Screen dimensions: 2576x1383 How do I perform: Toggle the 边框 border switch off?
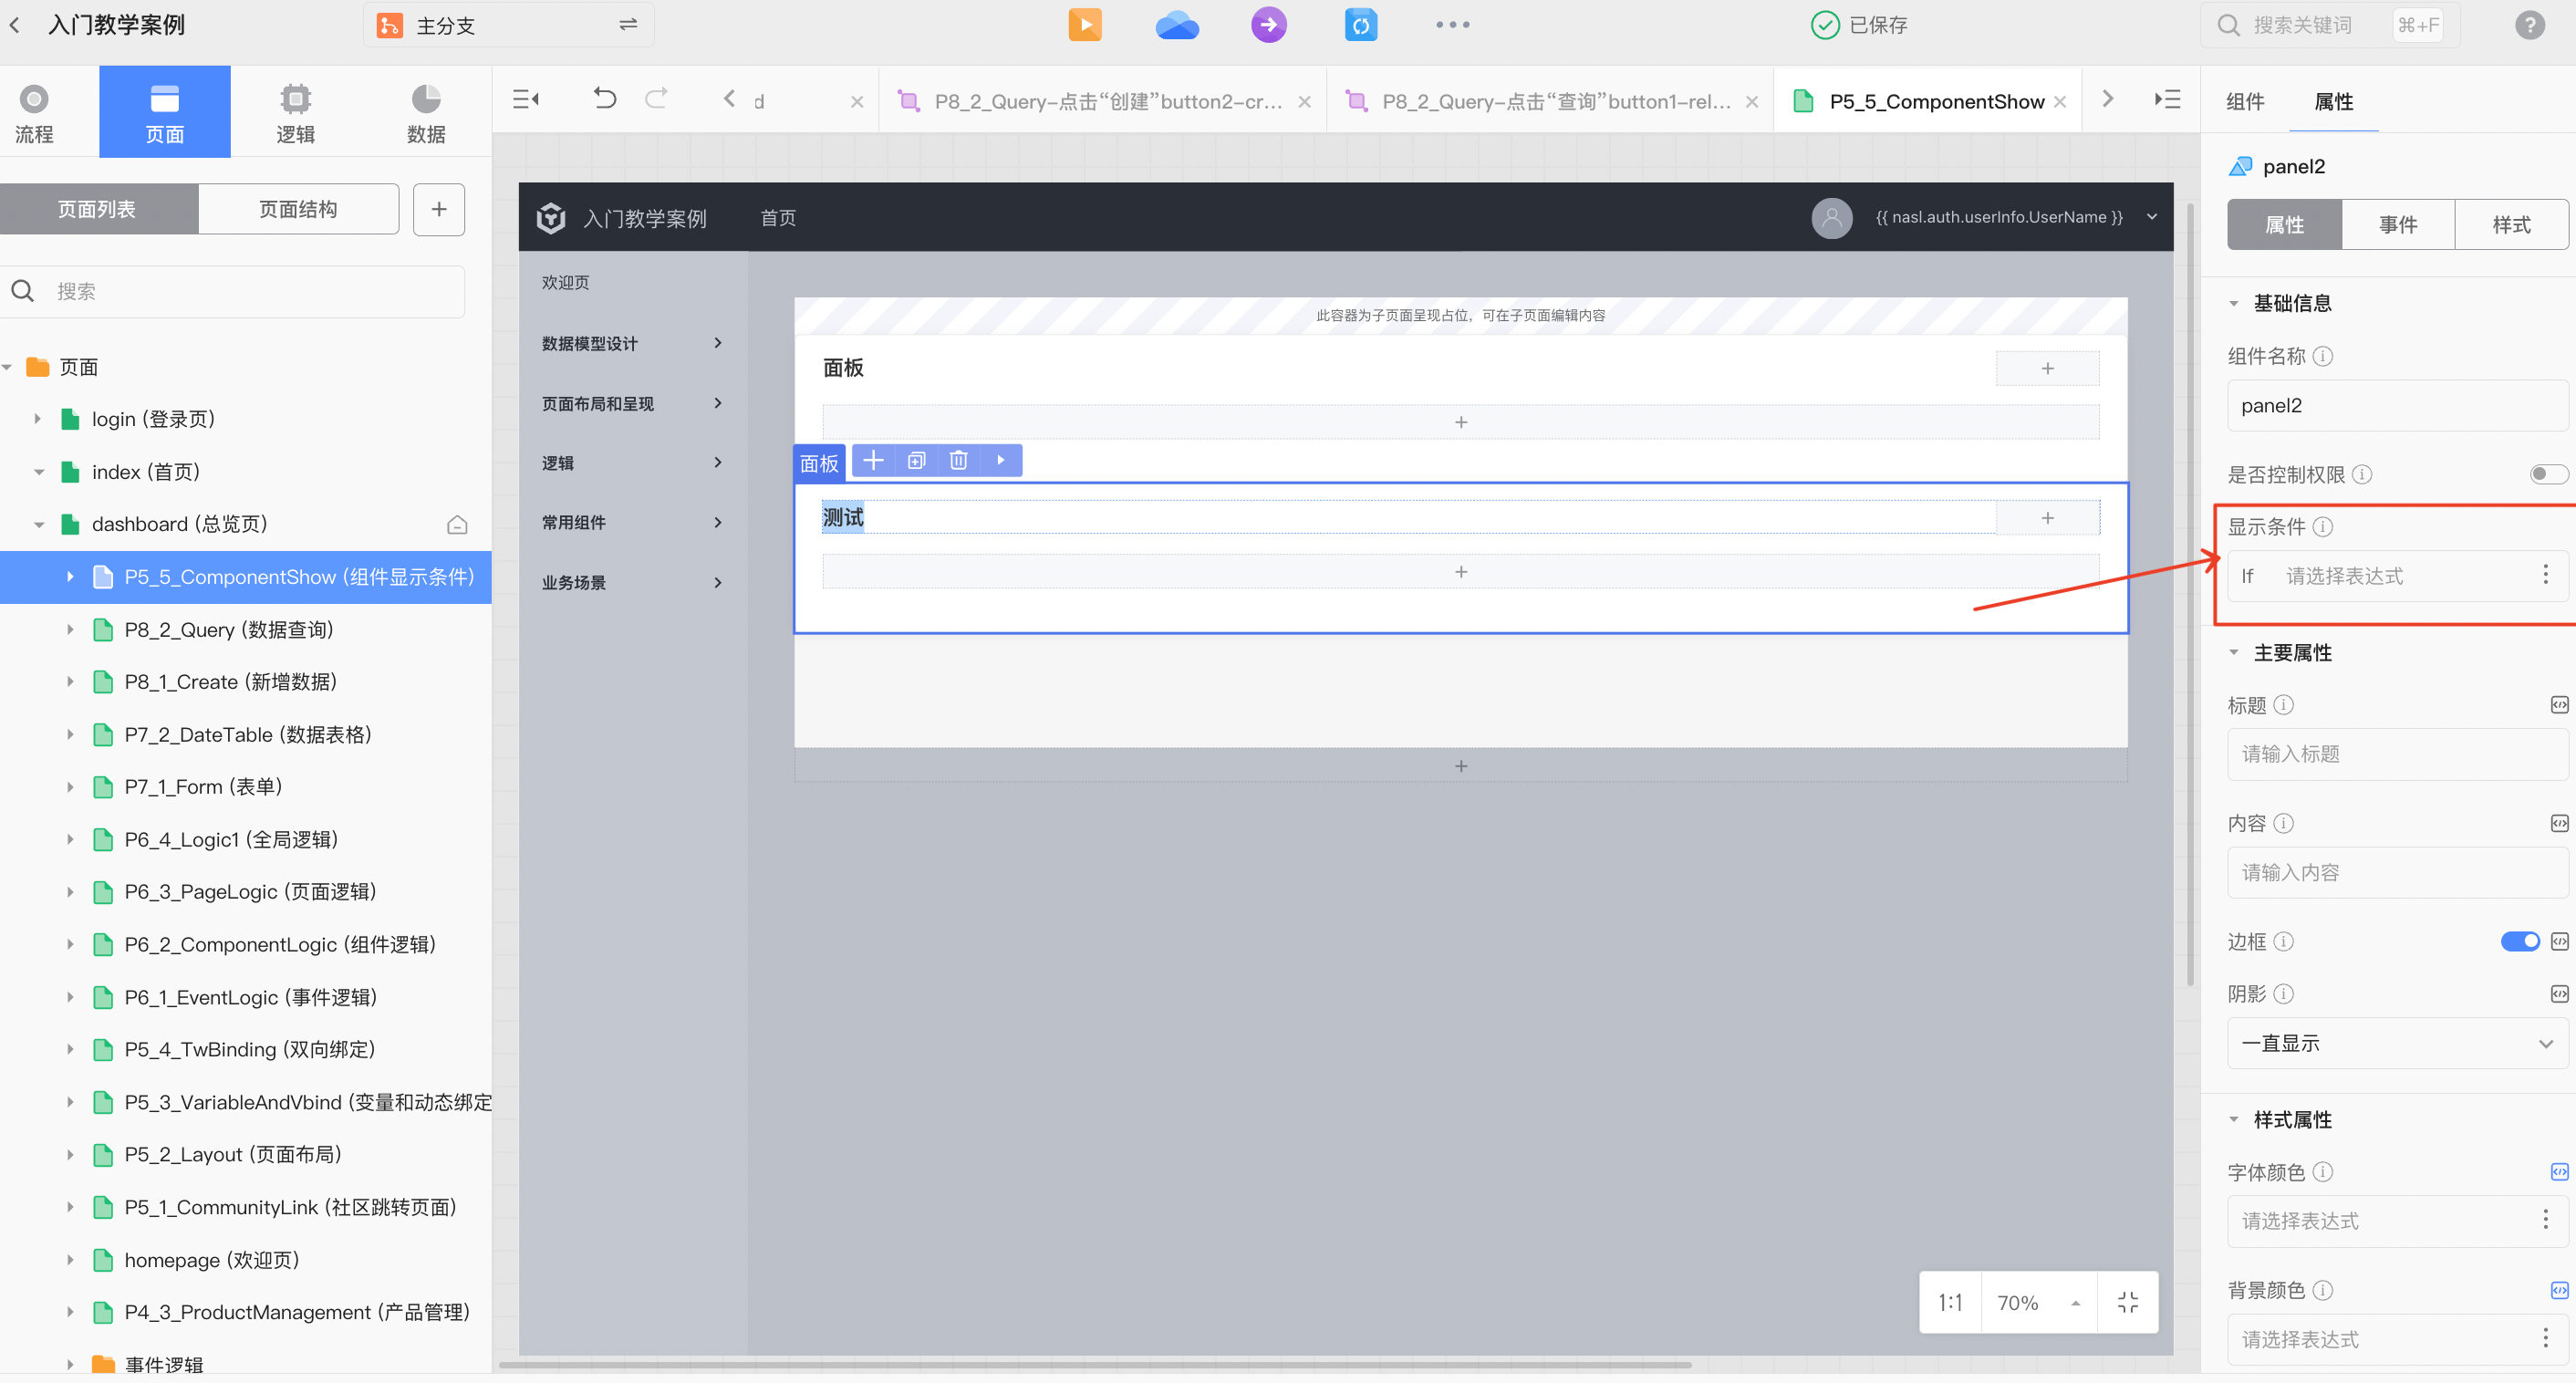tap(2519, 941)
